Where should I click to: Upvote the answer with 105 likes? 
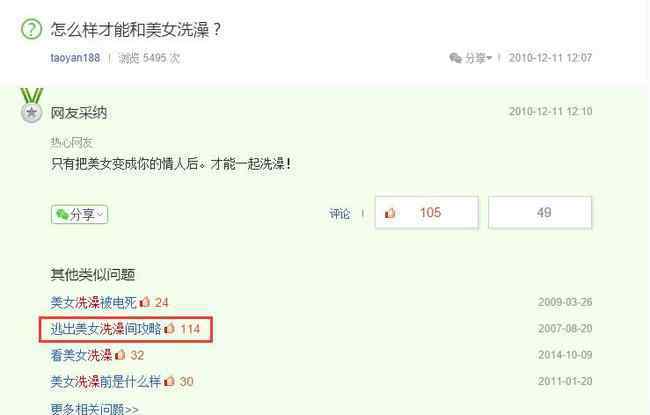(427, 213)
